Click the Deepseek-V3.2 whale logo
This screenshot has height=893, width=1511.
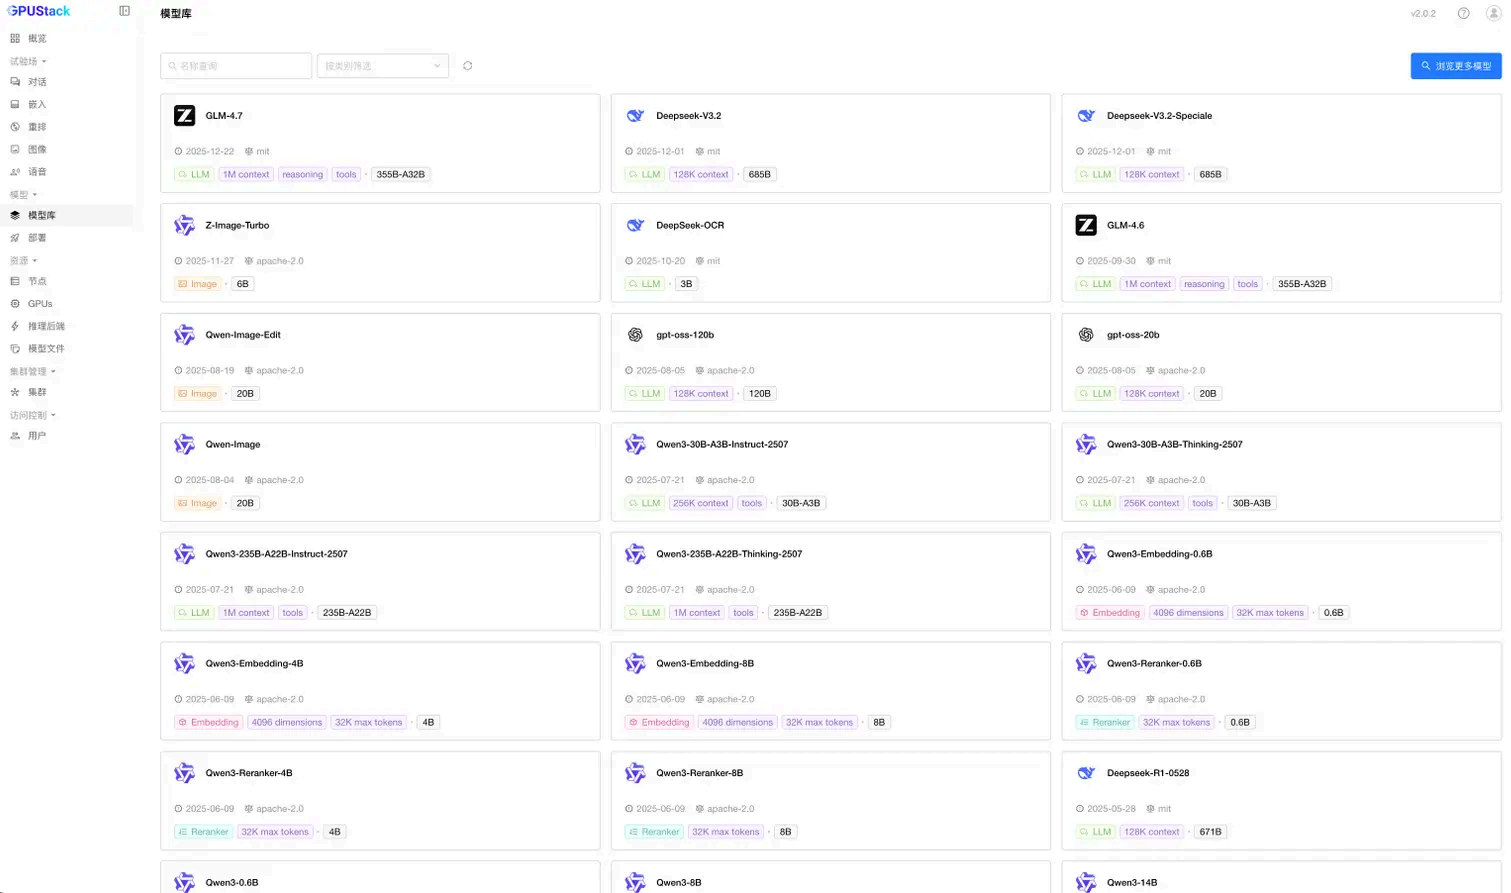pos(635,116)
